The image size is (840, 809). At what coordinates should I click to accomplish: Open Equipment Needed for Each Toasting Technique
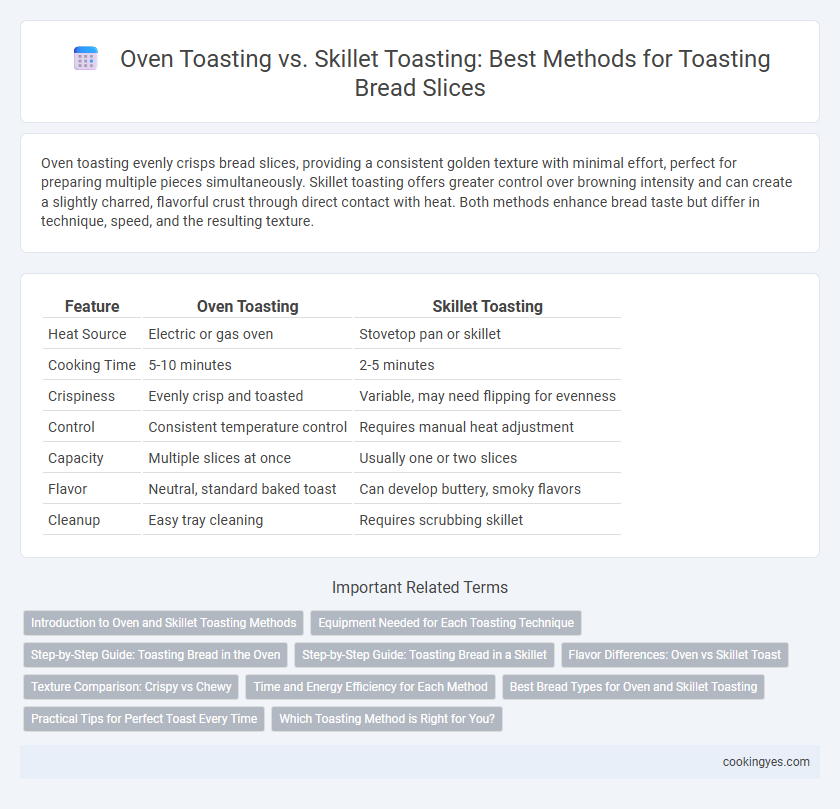[x=446, y=623]
